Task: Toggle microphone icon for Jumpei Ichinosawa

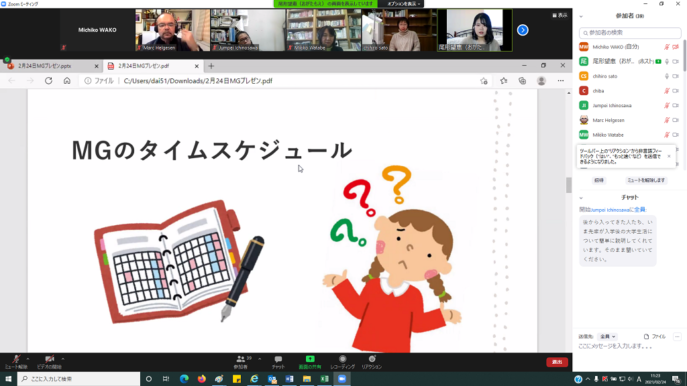Action: click(667, 106)
